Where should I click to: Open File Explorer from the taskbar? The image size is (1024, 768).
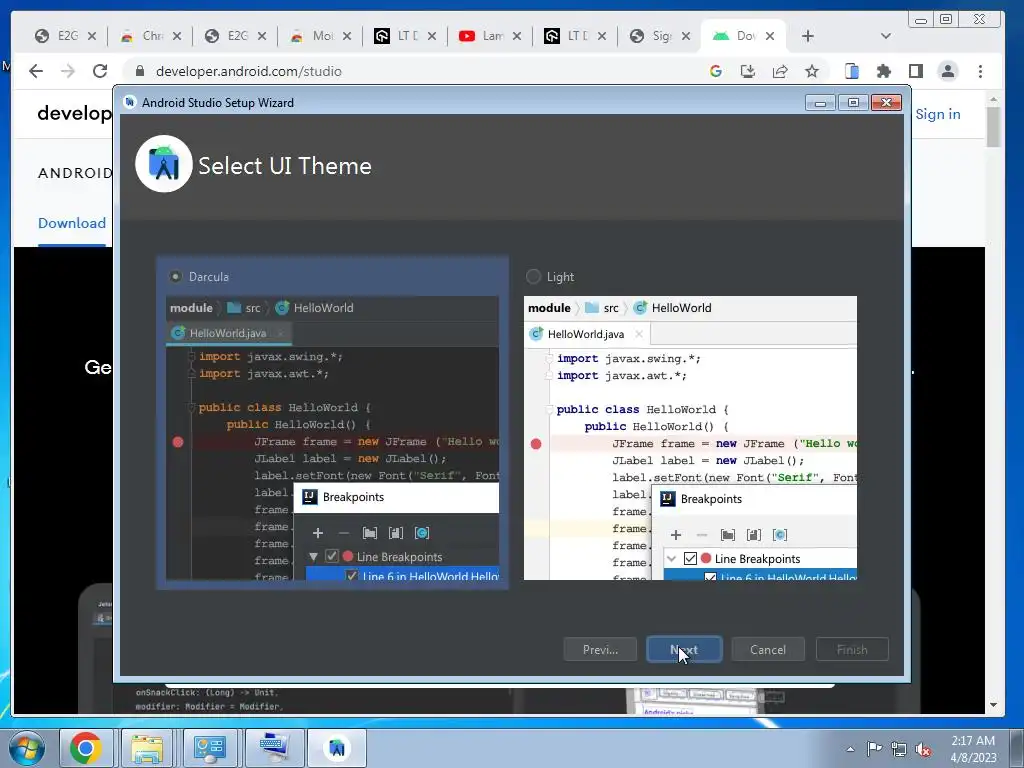coord(146,748)
